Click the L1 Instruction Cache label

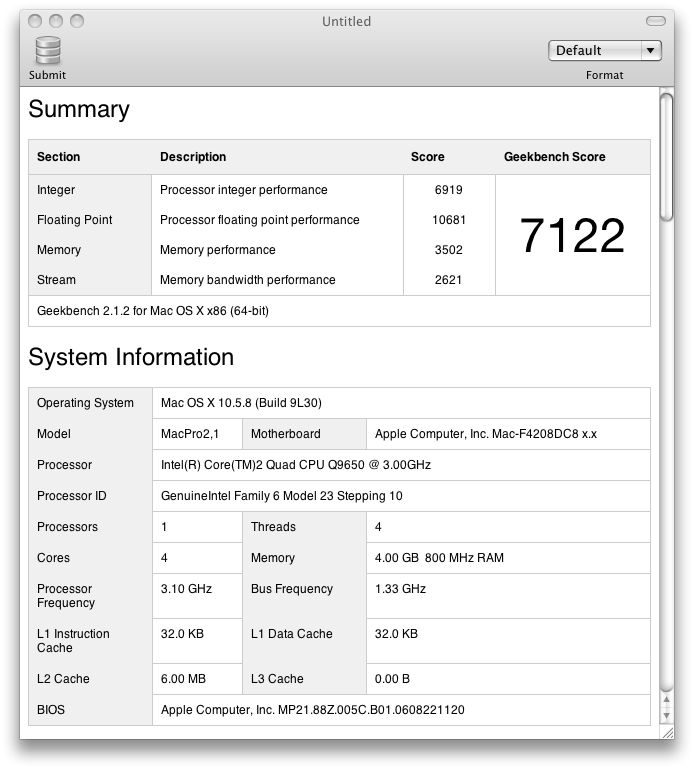[x=73, y=641]
